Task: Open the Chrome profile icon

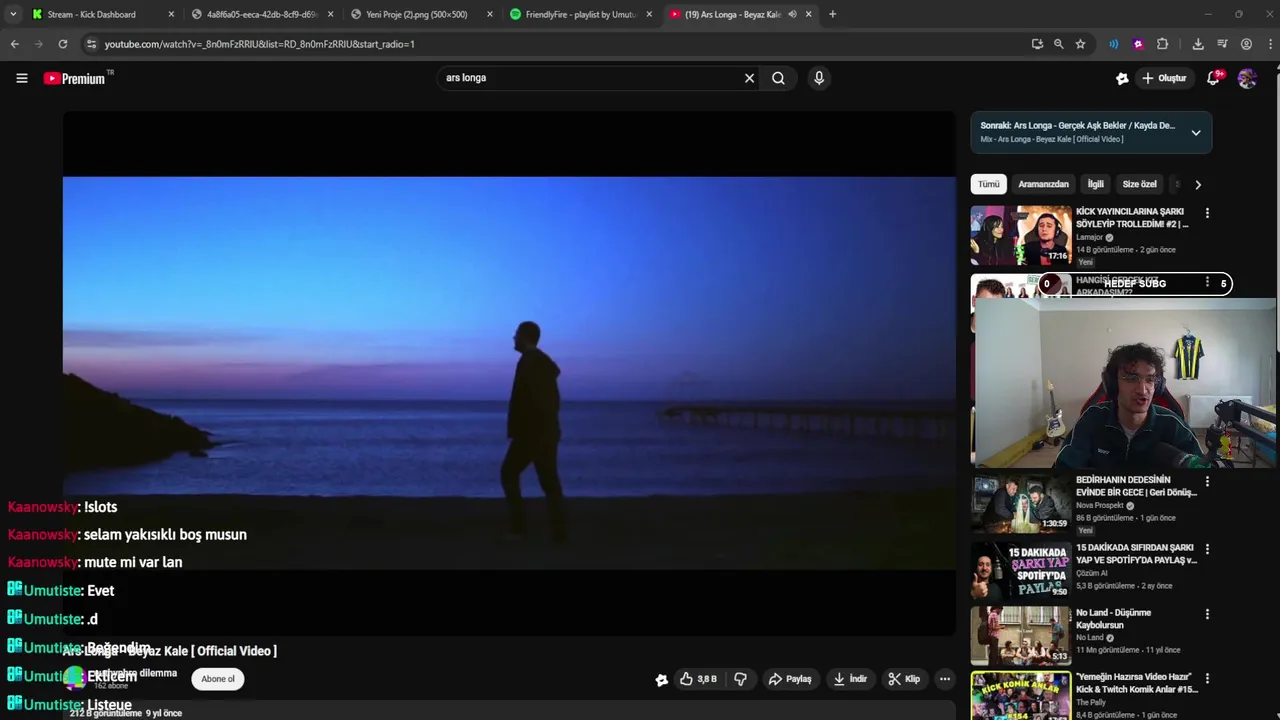Action: (1246, 44)
